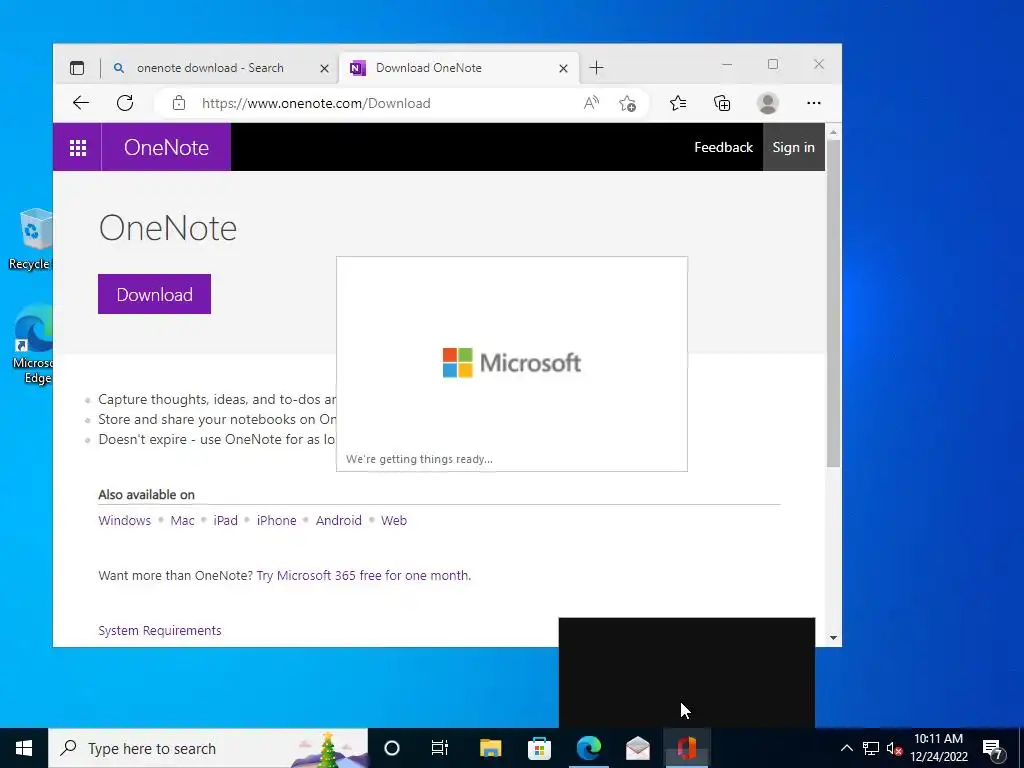Open the iPhone download link
The width and height of the screenshot is (1024, 768).
pyautogui.click(x=276, y=520)
